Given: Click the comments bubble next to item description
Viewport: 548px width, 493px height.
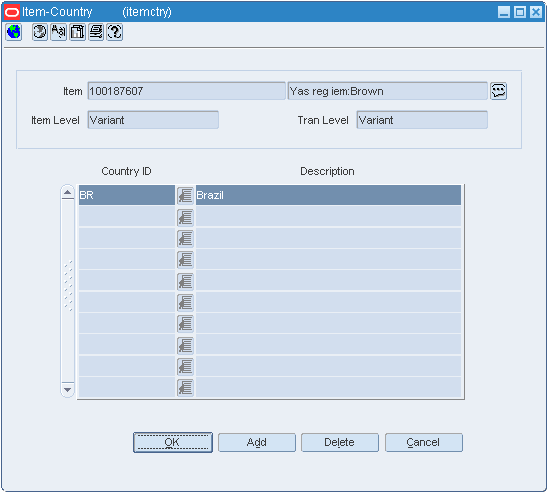Looking at the screenshot, I should 498,91.
